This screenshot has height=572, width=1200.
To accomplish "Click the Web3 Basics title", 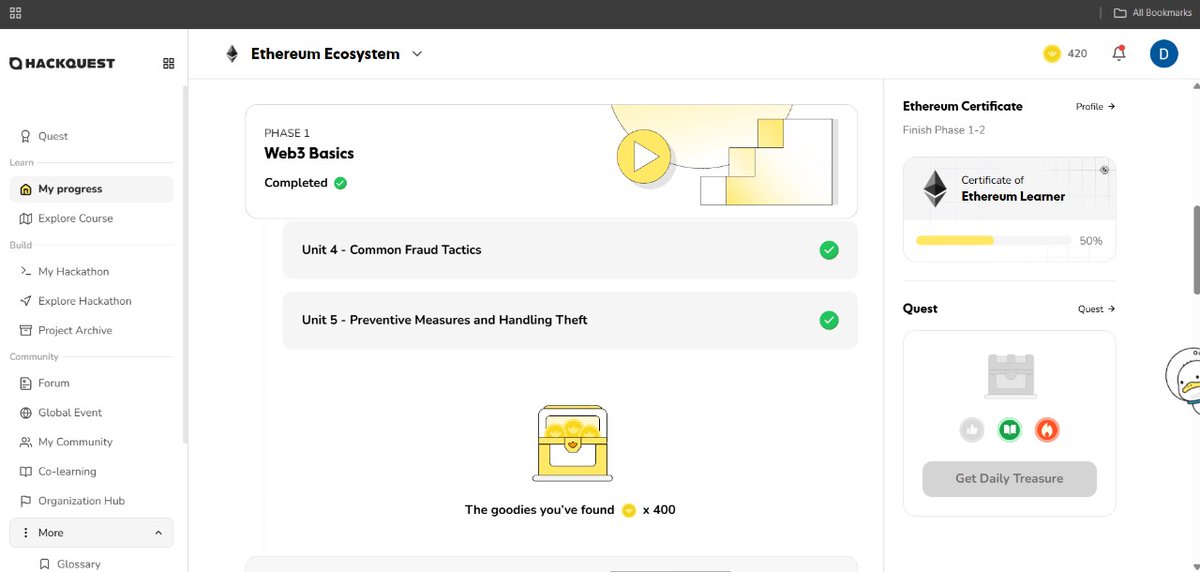I will tap(309, 154).
